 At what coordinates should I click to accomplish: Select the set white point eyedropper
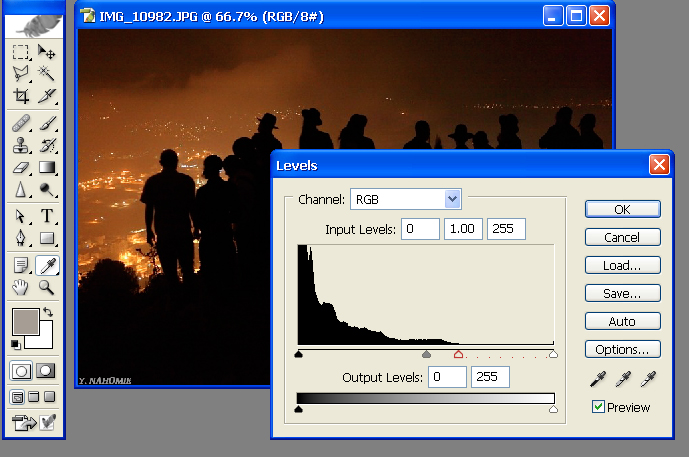[648, 379]
